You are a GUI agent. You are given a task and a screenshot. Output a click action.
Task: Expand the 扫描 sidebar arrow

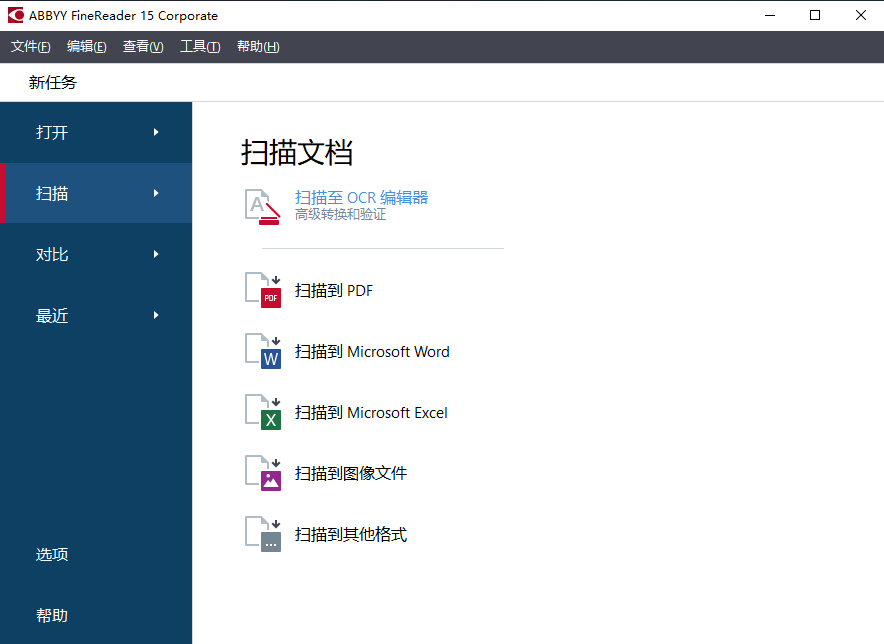click(x=155, y=193)
